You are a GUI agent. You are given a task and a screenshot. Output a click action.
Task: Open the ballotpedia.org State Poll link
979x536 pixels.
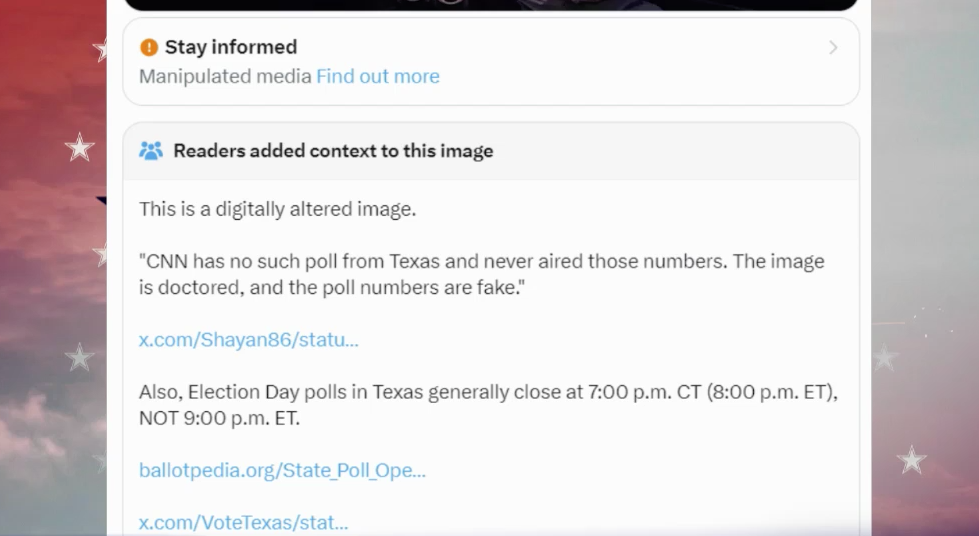click(x=282, y=470)
